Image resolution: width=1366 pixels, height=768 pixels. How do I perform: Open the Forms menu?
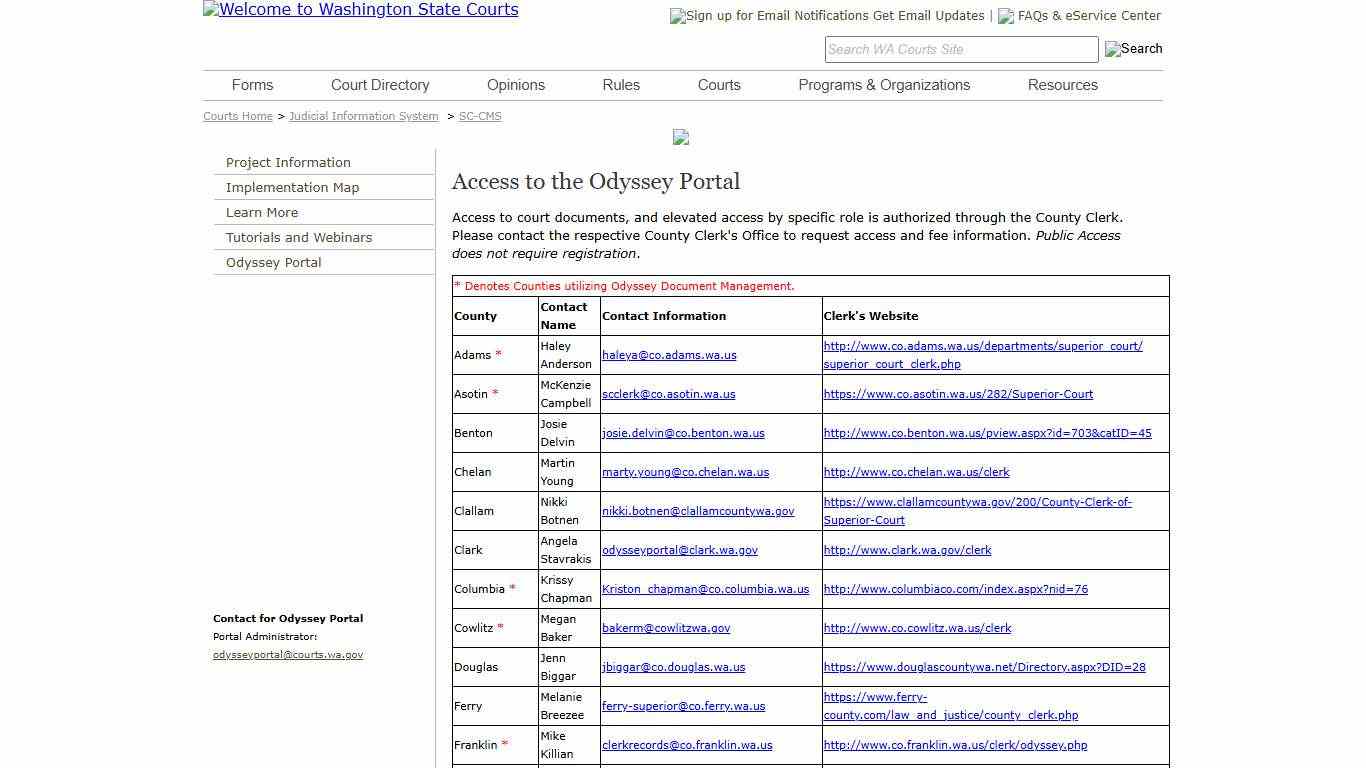(x=252, y=85)
